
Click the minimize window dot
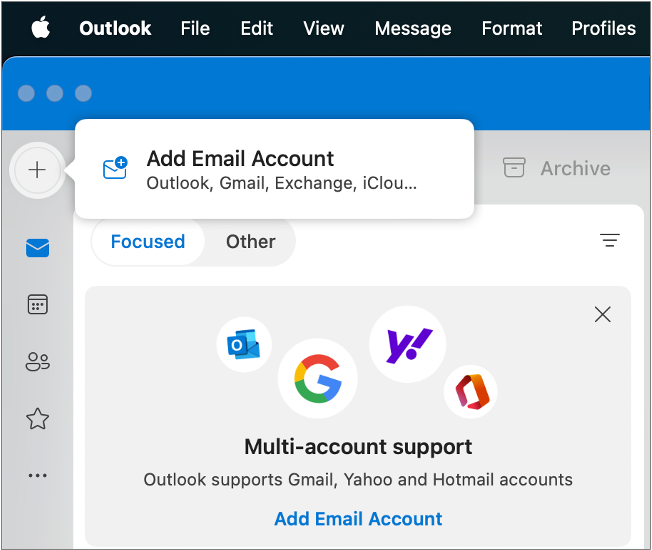(x=54, y=93)
